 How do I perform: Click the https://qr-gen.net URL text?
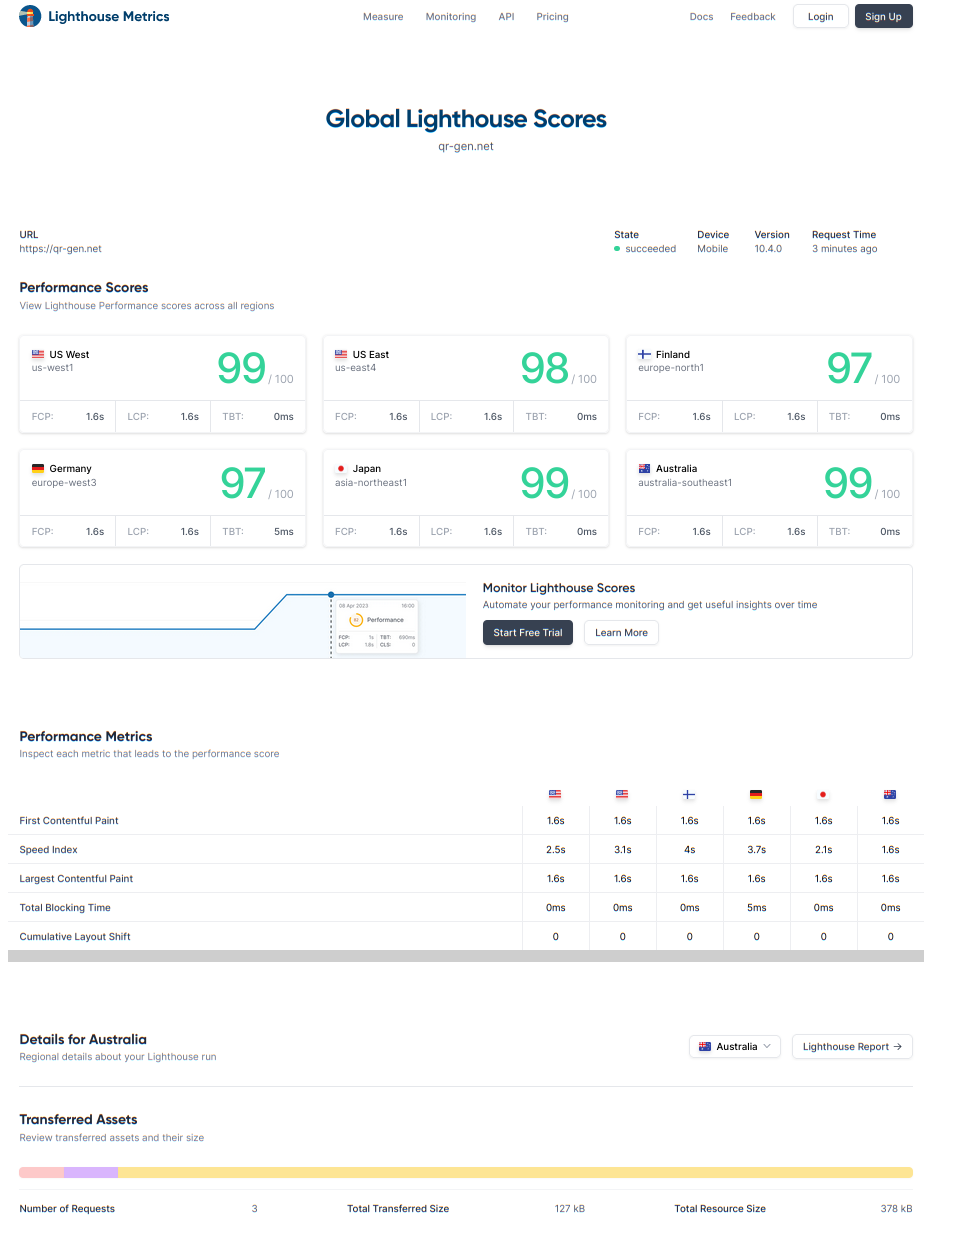coord(61,249)
